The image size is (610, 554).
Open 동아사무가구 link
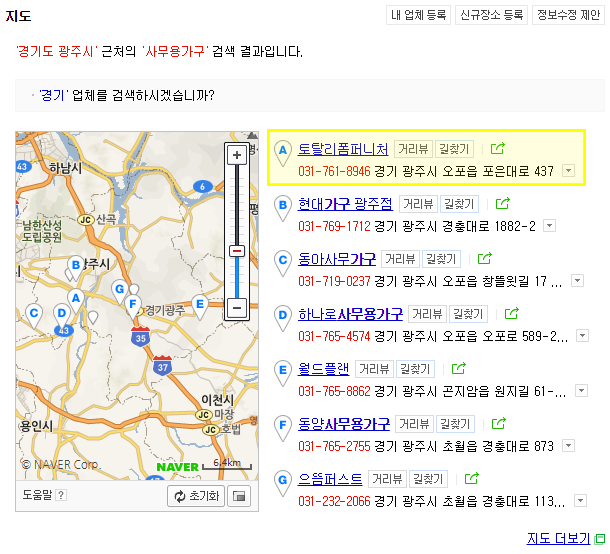coord(337,259)
